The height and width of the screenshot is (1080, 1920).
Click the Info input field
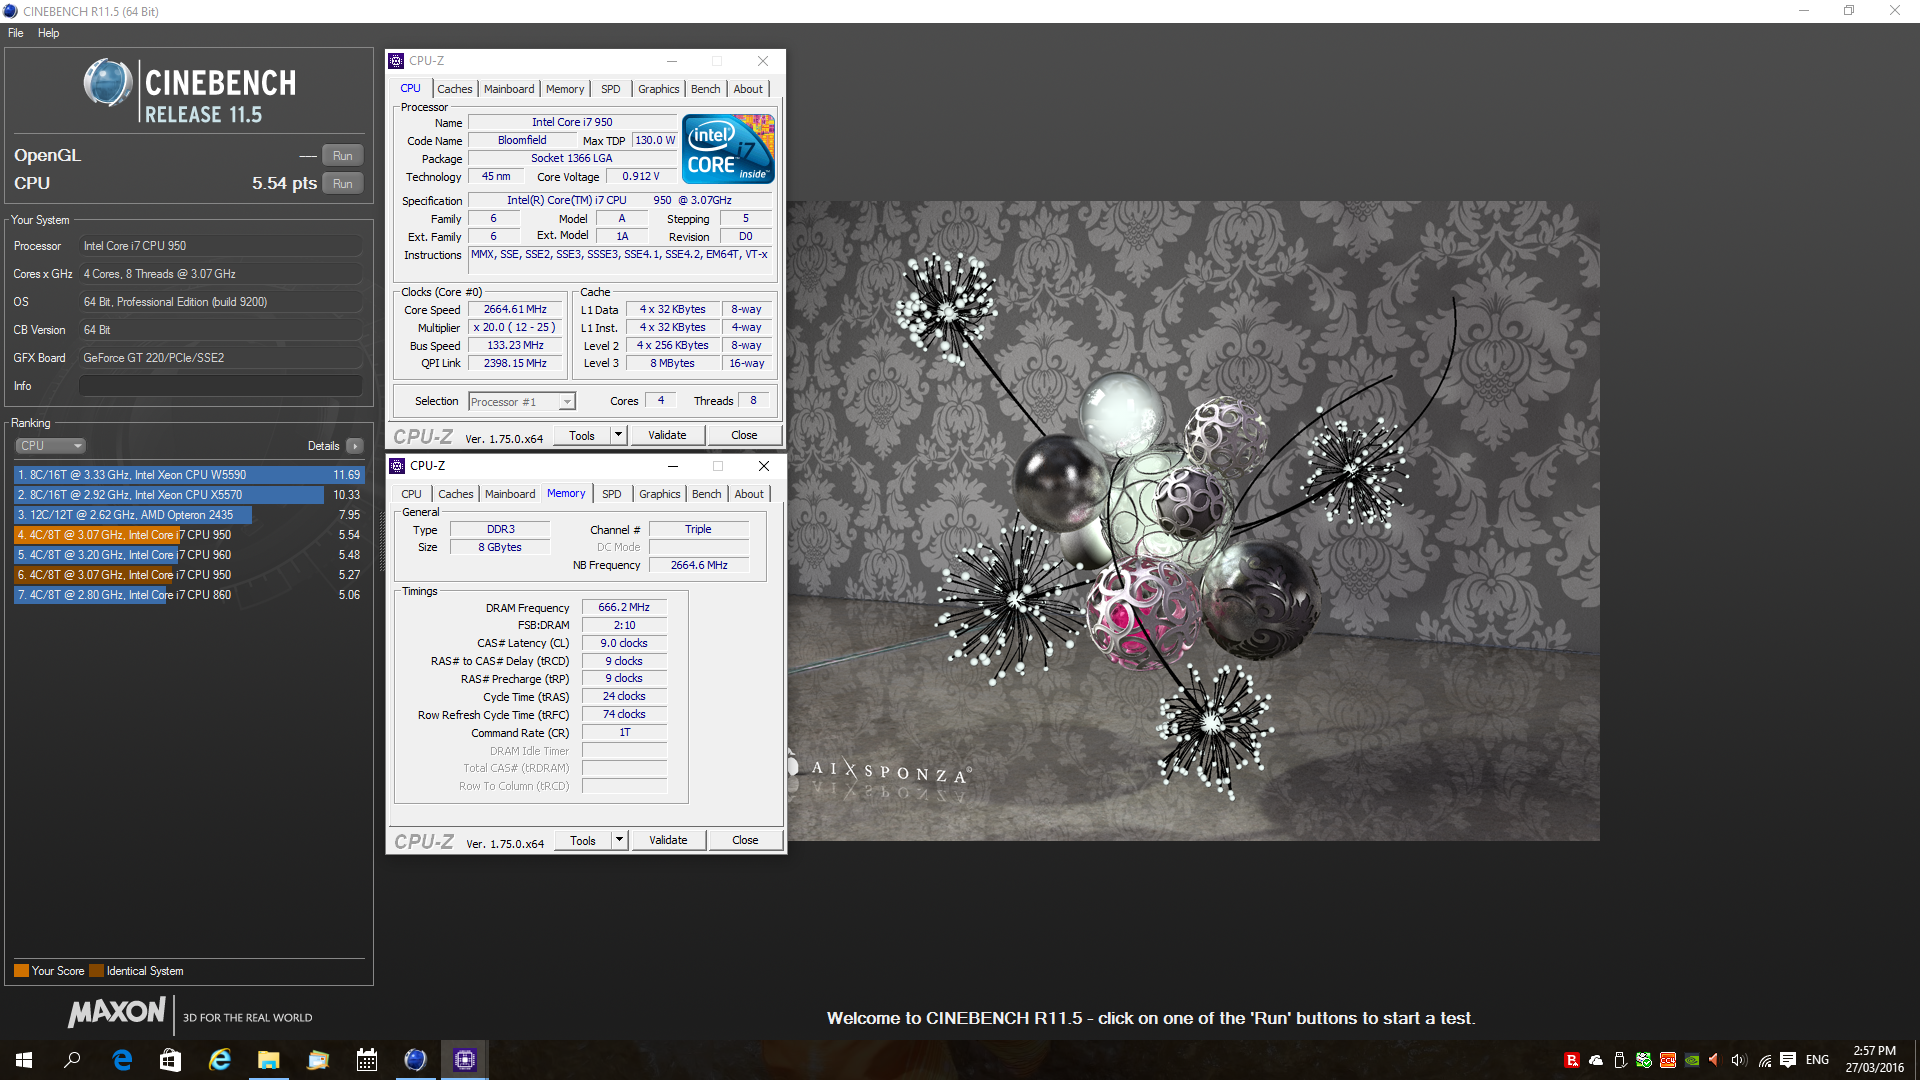221,386
